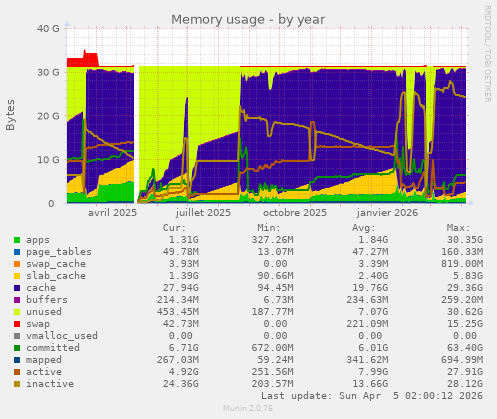Image resolution: width=497 pixels, height=419 pixels.
Task: Select the 'page_tables' legend label
Action: (59, 252)
